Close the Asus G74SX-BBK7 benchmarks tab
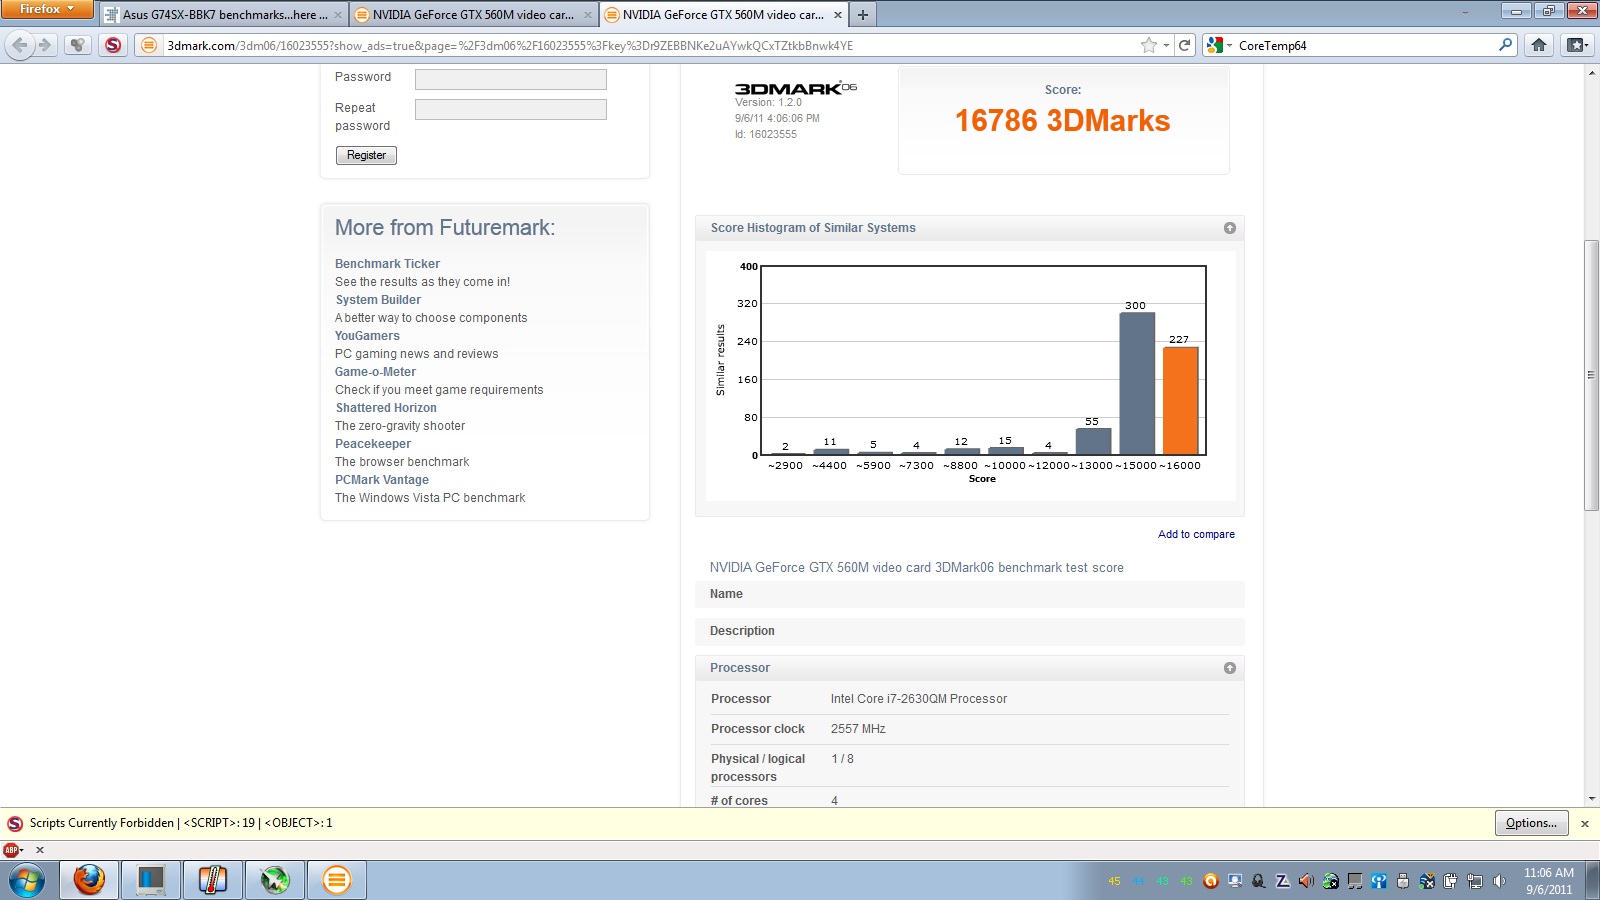The width and height of the screenshot is (1600, 900). (x=338, y=15)
